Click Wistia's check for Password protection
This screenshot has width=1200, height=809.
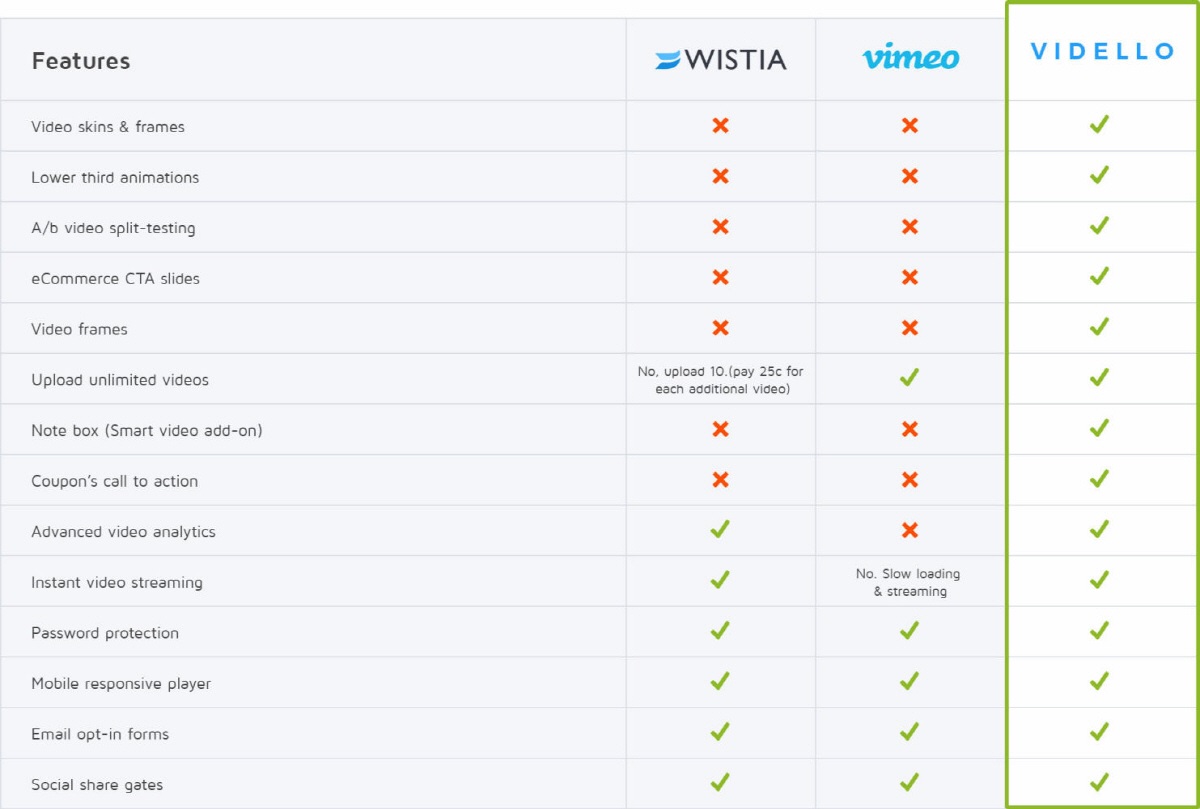720,630
